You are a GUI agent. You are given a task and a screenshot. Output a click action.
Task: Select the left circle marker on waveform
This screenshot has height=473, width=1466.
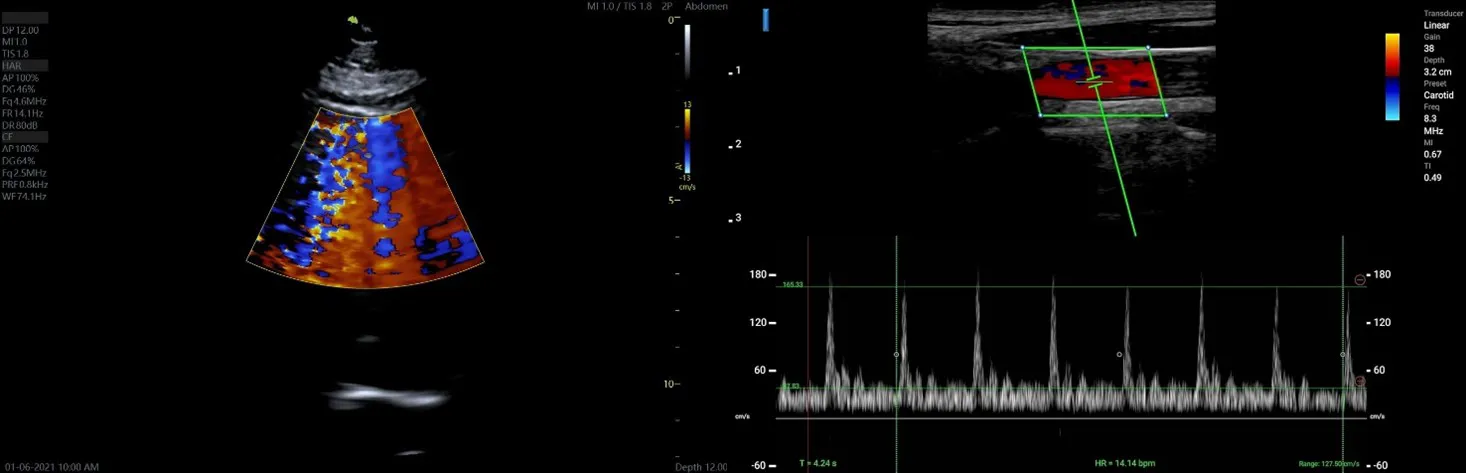point(896,354)
